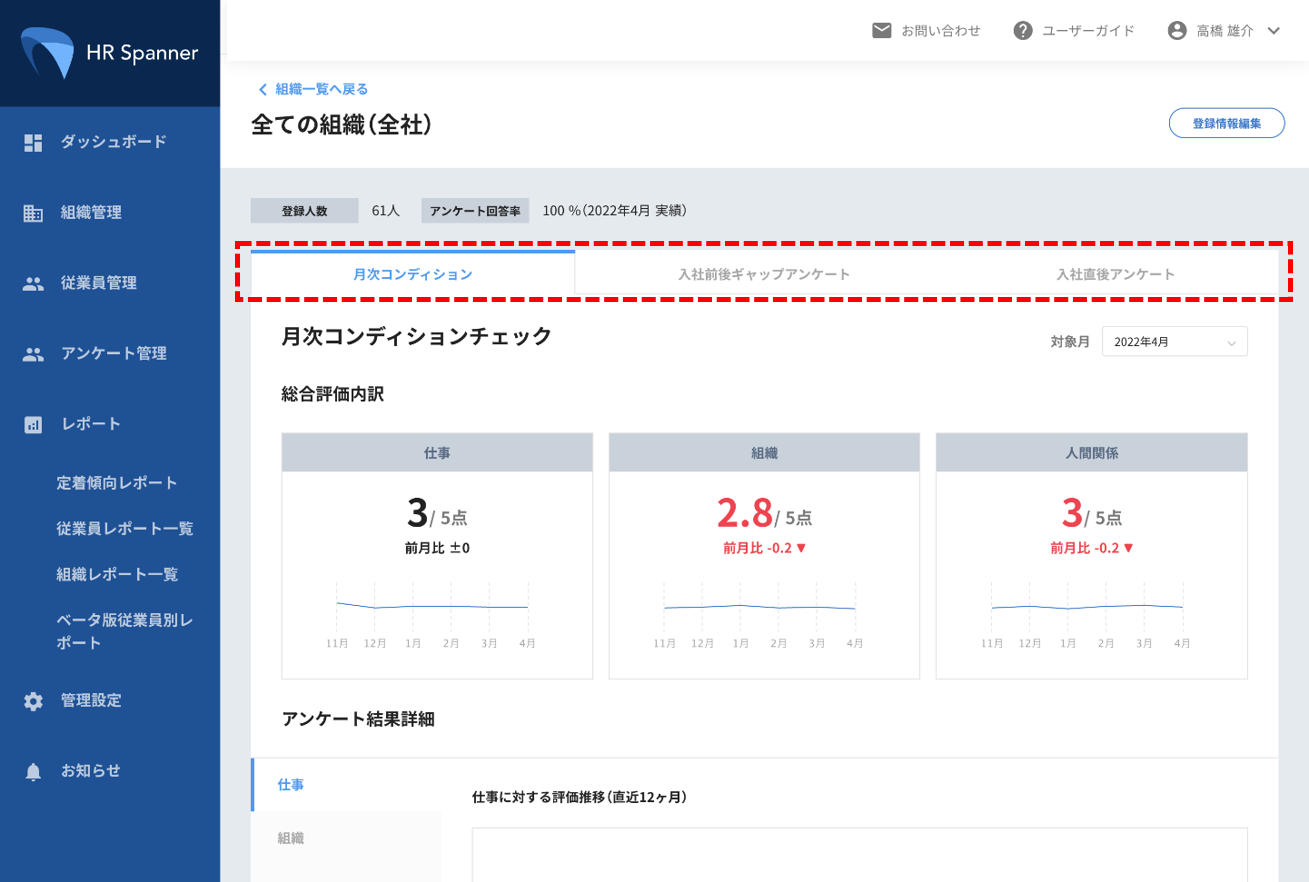Switch to 入社直後アンケート tab
This screenshot has width=1309, height=882.
click(x=1115, y=274)
